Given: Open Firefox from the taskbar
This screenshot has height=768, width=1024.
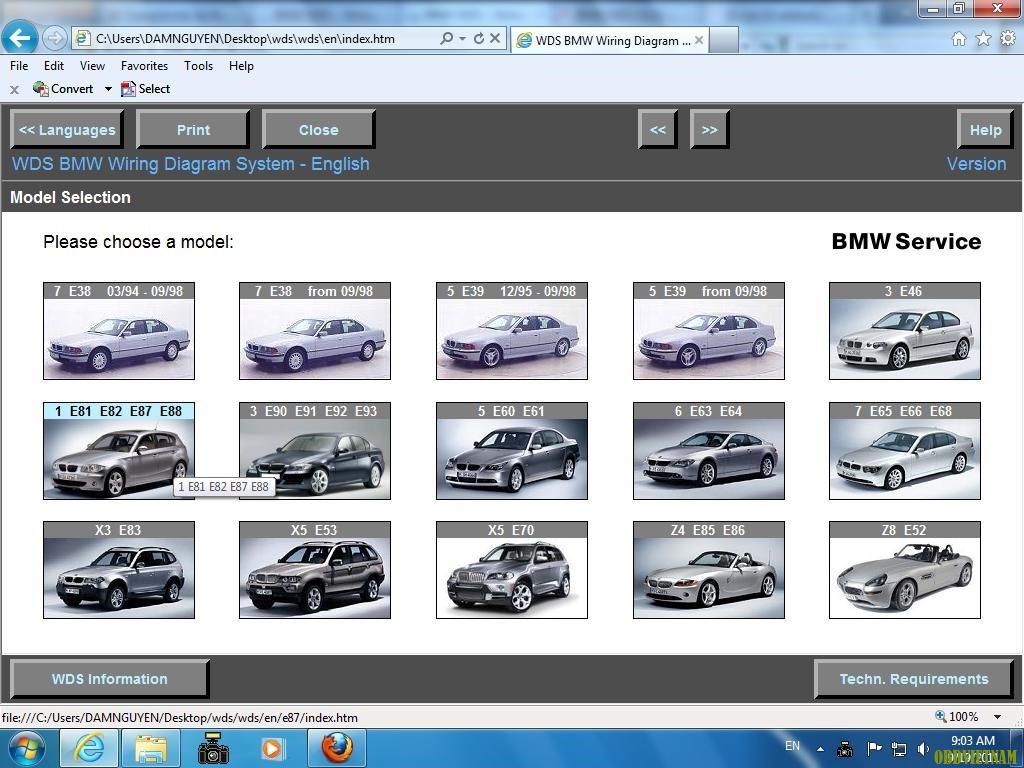Looking at the screenshot, I should point(337,748).
